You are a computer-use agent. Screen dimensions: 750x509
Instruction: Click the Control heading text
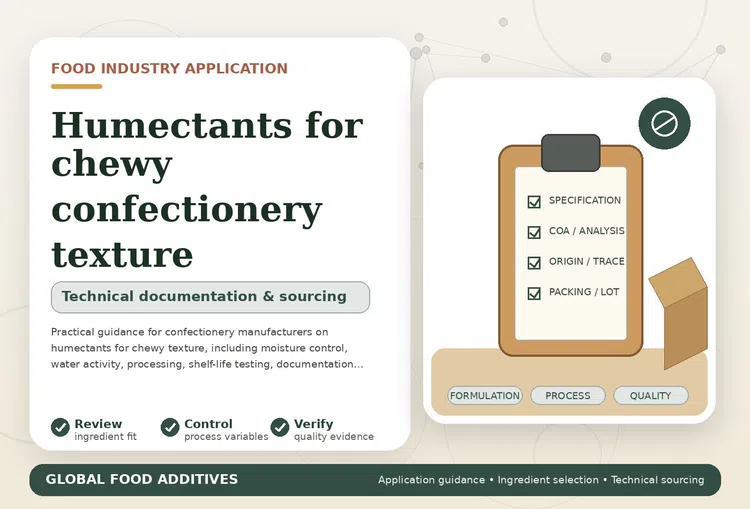[x=209, y=424]
